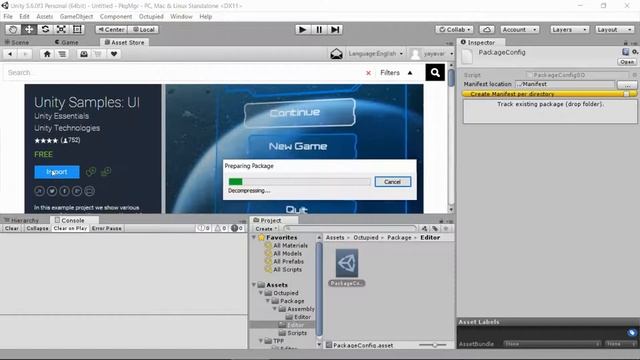Open the GameObject menu

pos(76,16)
